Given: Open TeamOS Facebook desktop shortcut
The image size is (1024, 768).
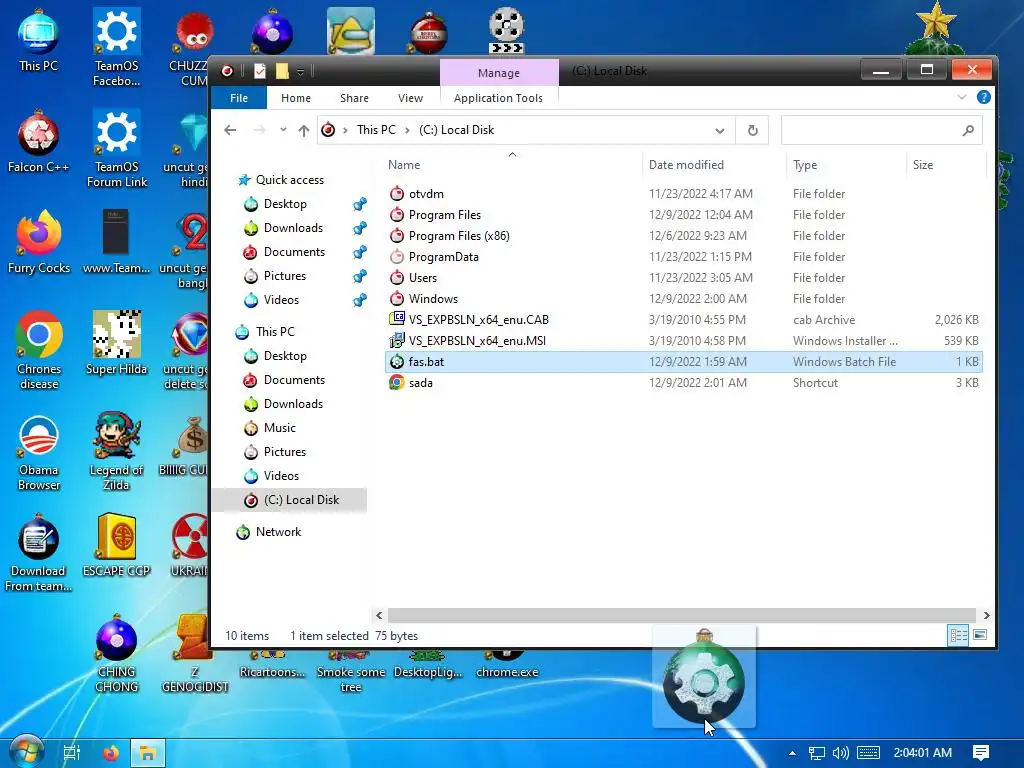Looking at the screenshot, I should click(116, 47).
